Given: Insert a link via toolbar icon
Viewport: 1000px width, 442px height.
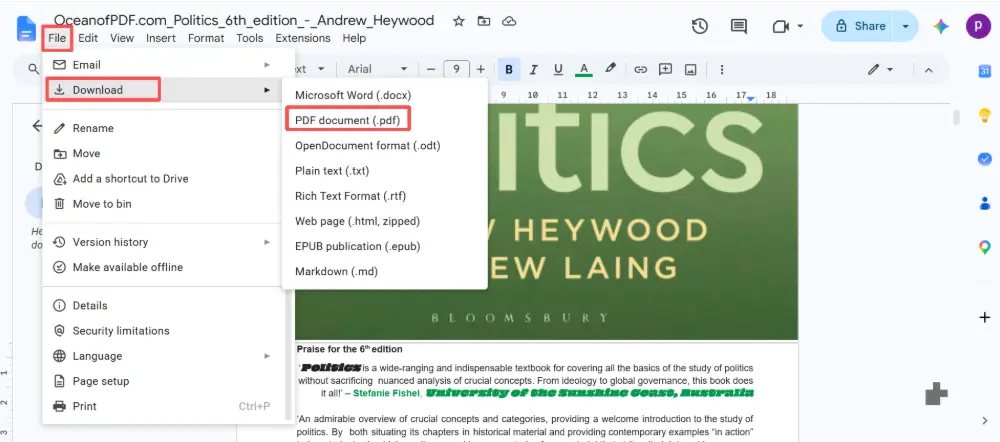Looking at the screenshot, I should pyautogui.click(x=640, y=70).
